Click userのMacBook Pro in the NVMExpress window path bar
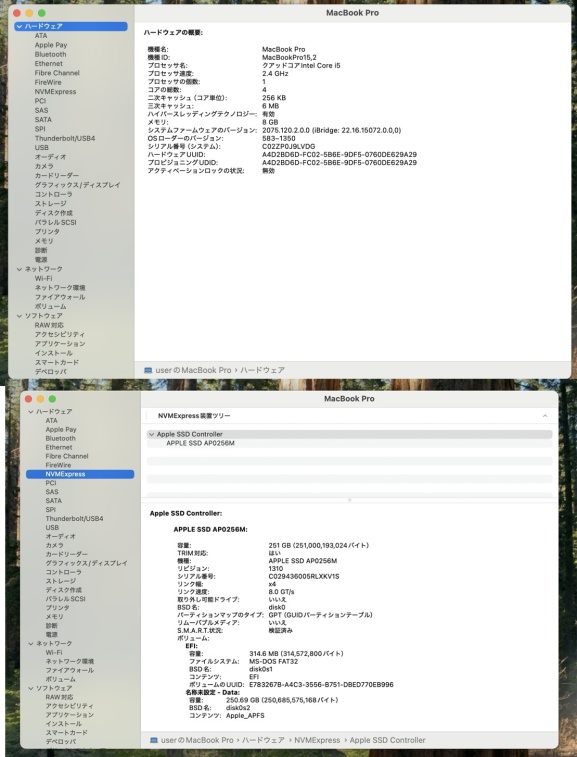 tap(197, 740)
